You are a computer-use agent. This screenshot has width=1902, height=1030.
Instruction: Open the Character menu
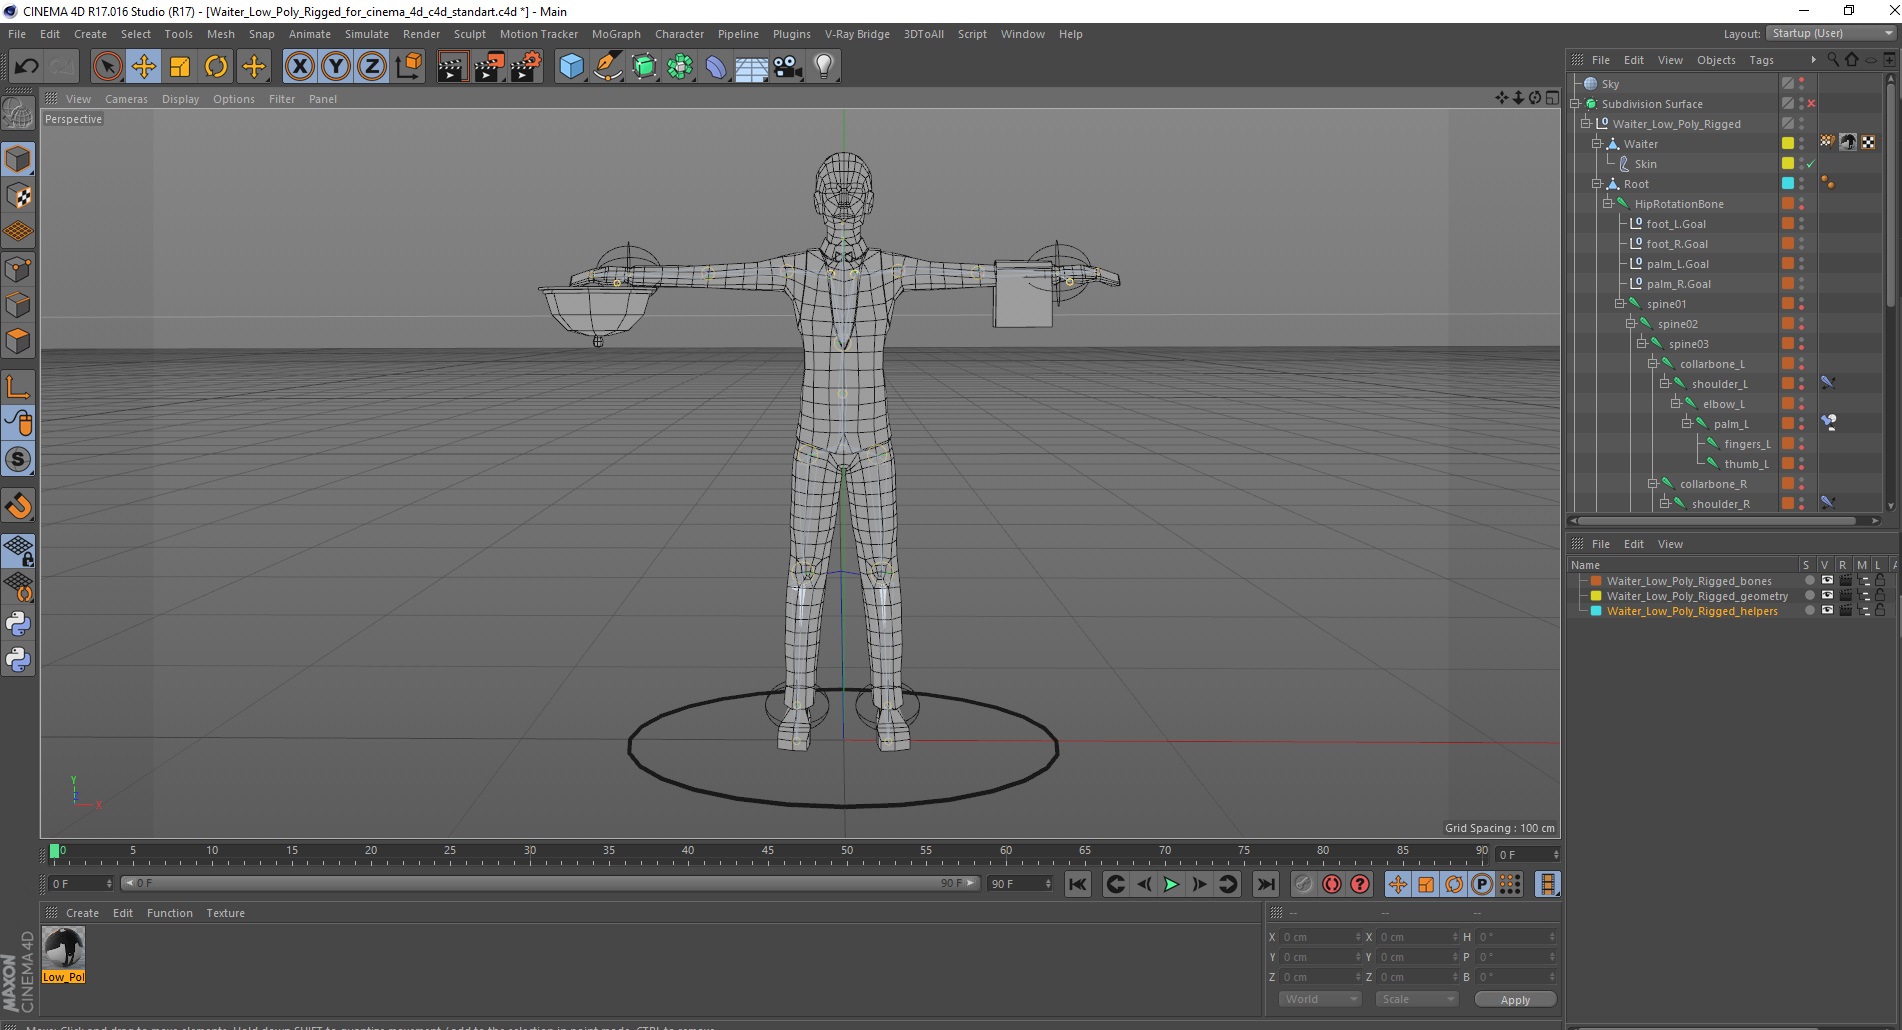(x=679, y=34)
